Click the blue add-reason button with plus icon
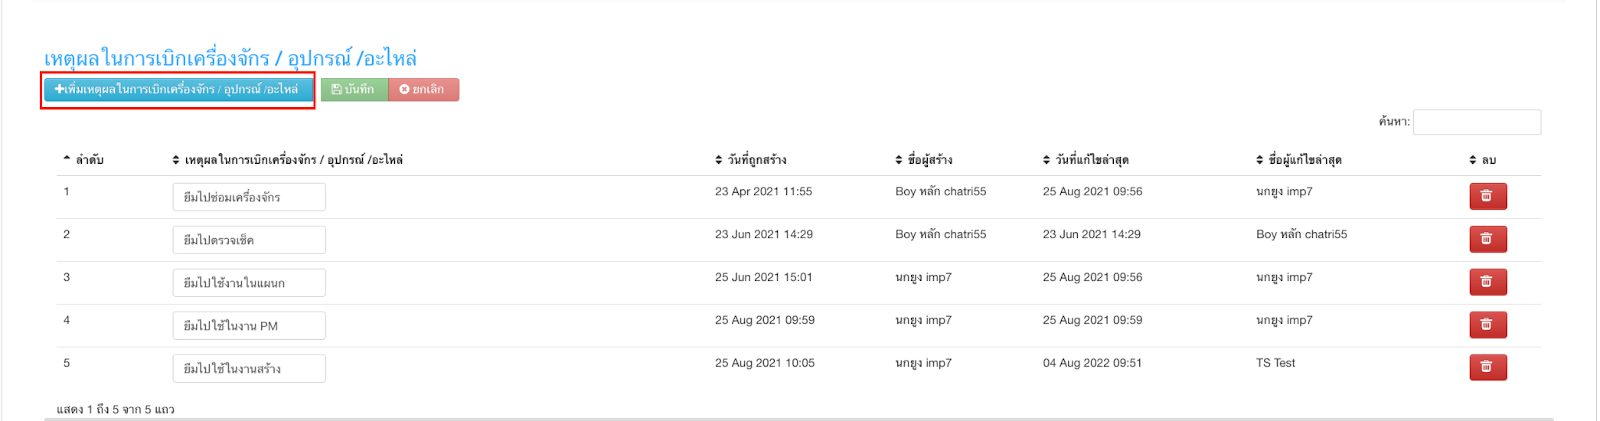Screen dimensions: 1600x421 pyautogui.click(x=178, y=90)
